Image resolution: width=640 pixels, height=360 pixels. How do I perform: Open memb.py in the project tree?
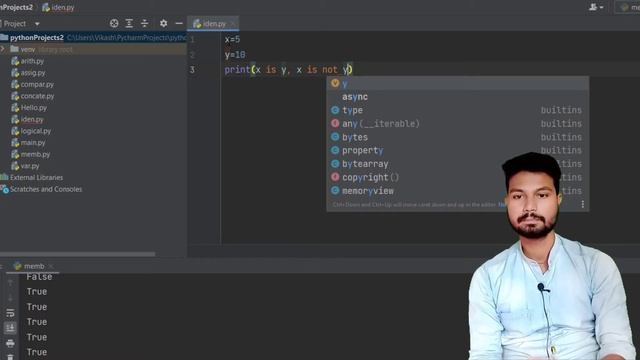click(35, 155)
